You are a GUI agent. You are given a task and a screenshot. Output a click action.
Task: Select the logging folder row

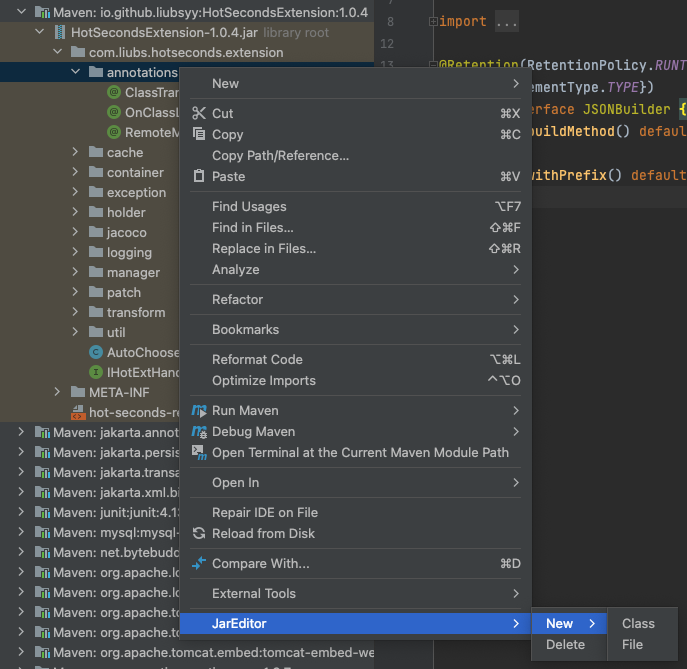point(90,252)
